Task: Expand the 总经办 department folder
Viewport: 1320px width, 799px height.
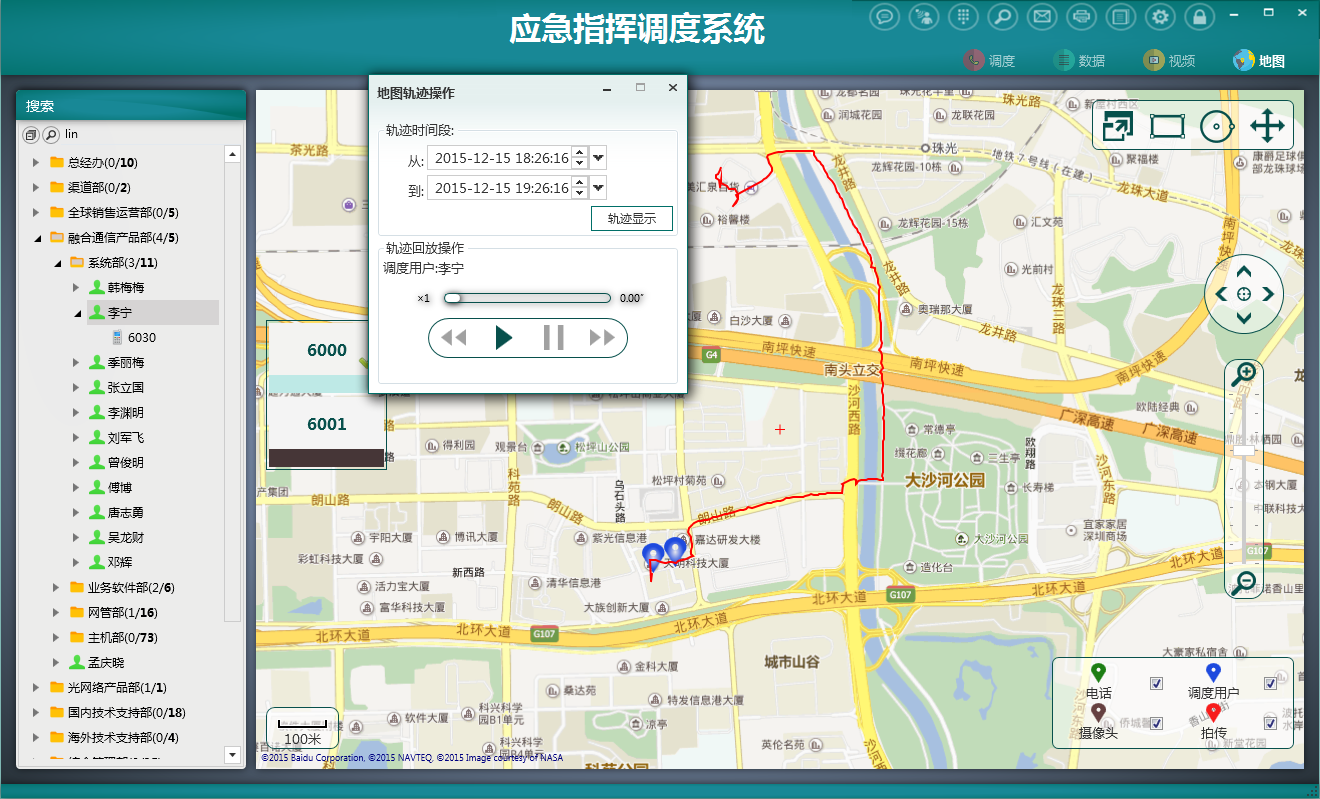Action: pyautogui.click(x=36, y=162)
